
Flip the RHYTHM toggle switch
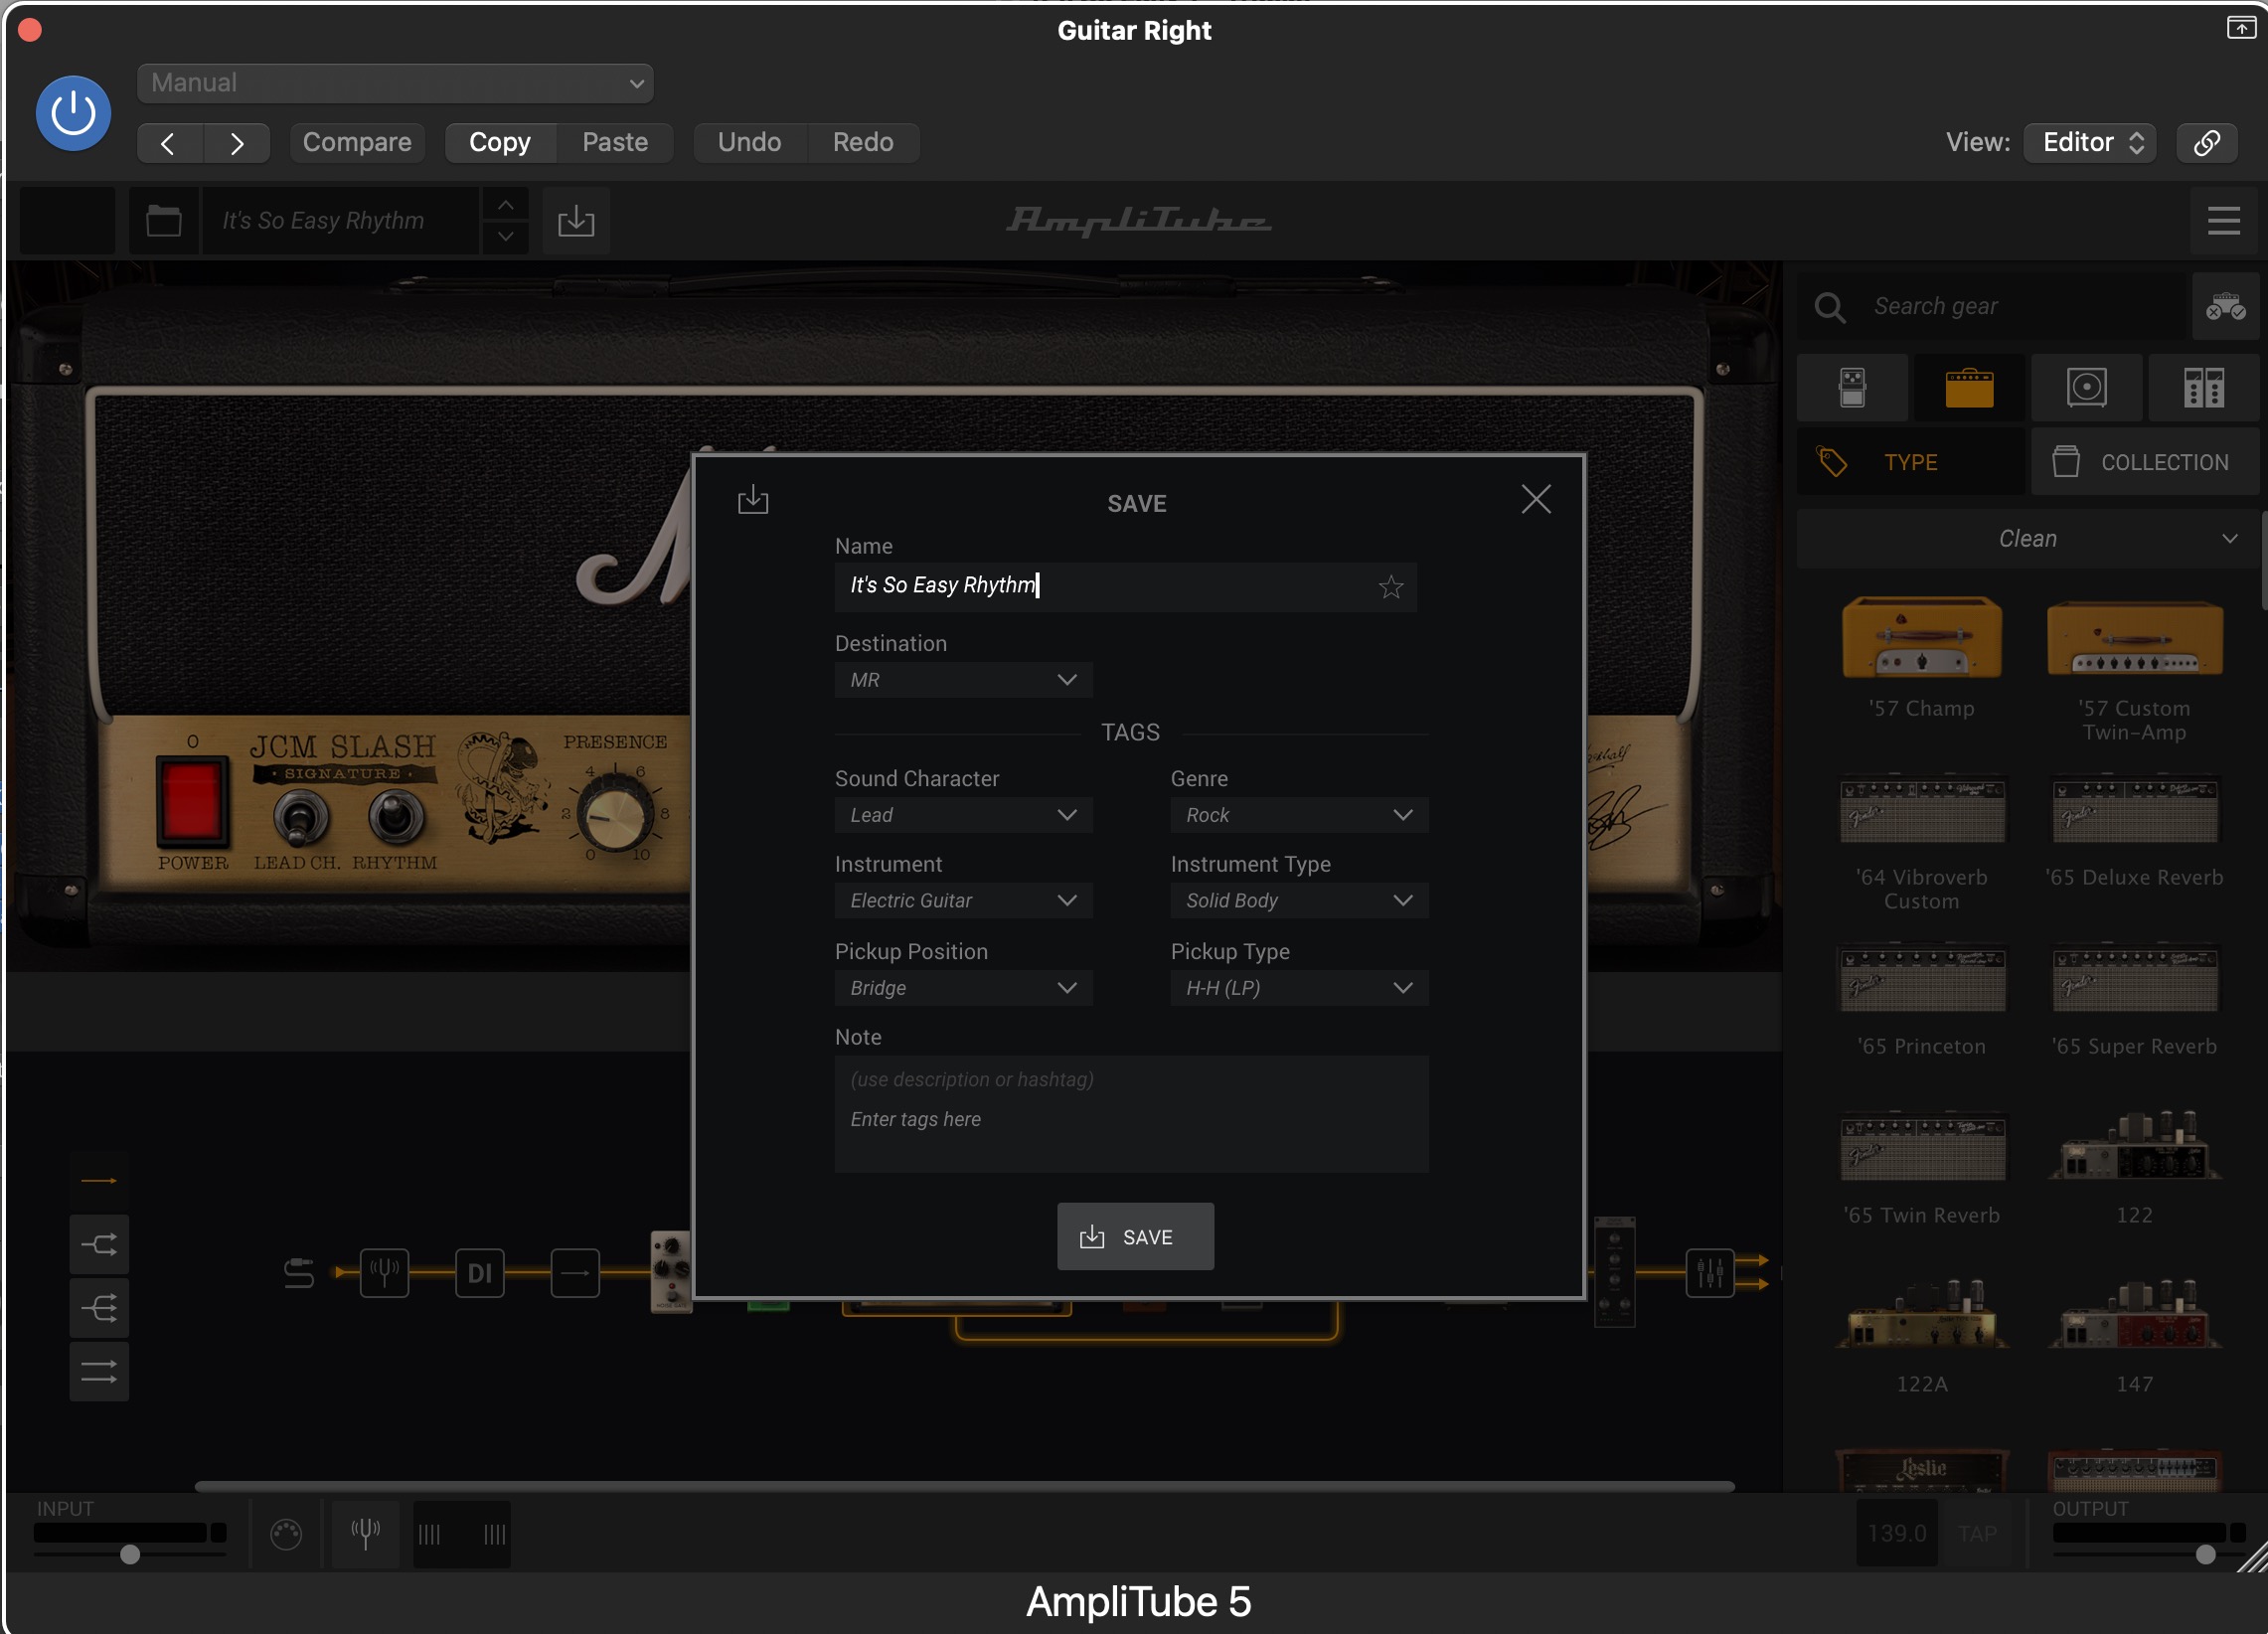pos(396,816)
